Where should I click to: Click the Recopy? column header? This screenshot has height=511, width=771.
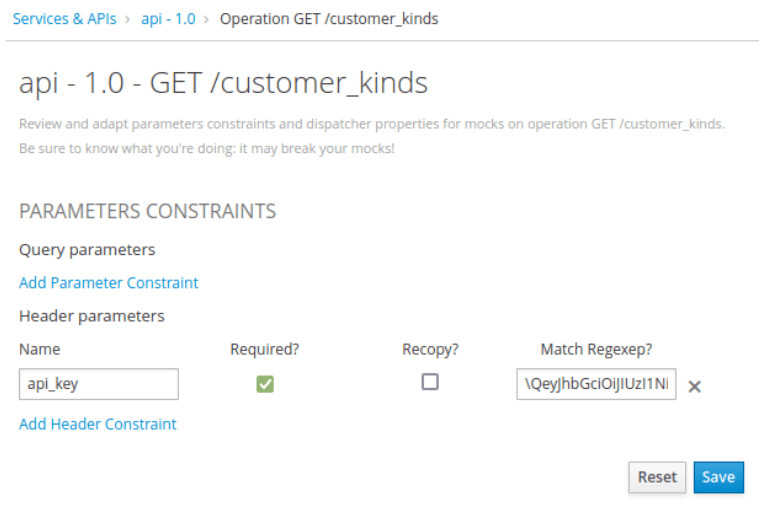(x=430, y=349)
